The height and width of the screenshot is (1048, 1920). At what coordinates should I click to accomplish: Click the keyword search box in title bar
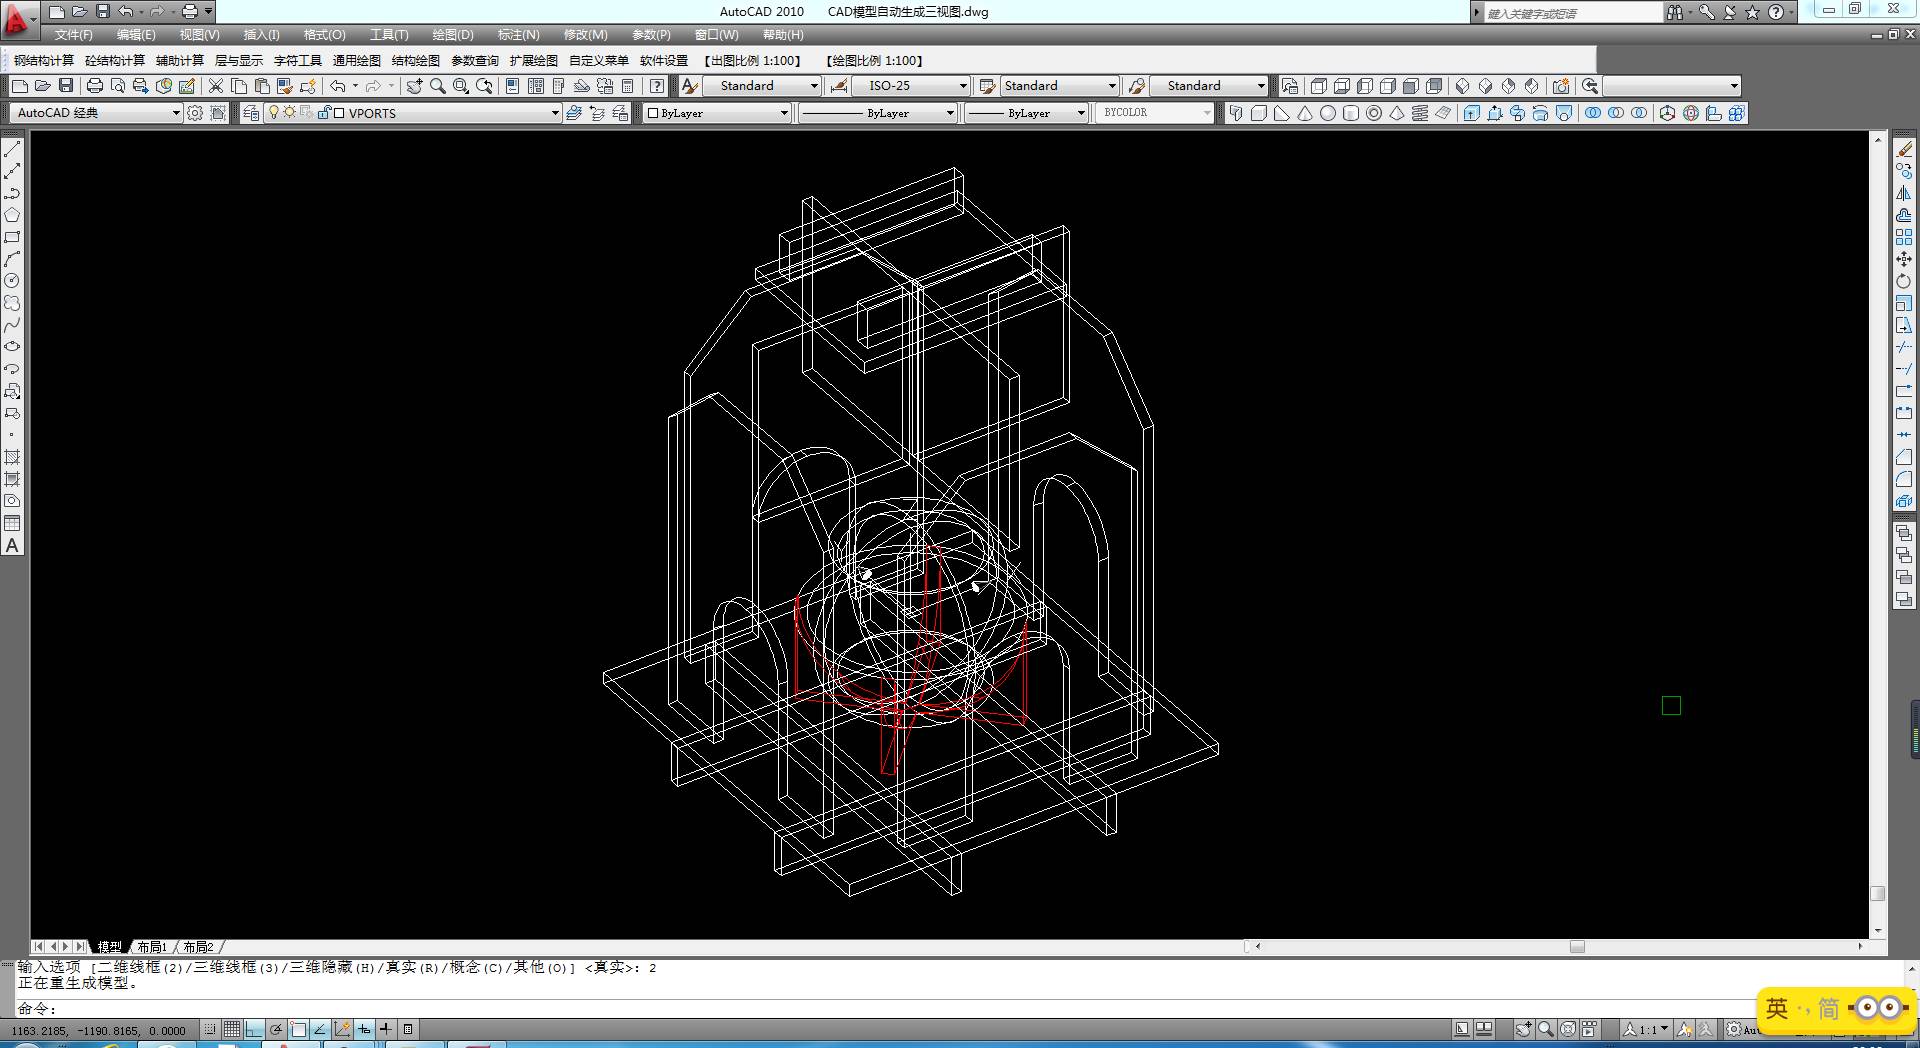(1572, 13)
